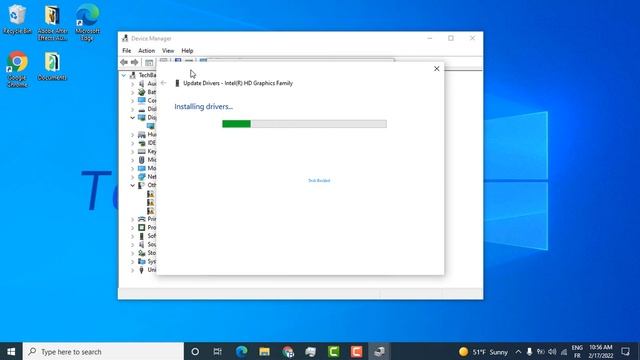Open Cortana from the taskbar

[x=195, y=351]
